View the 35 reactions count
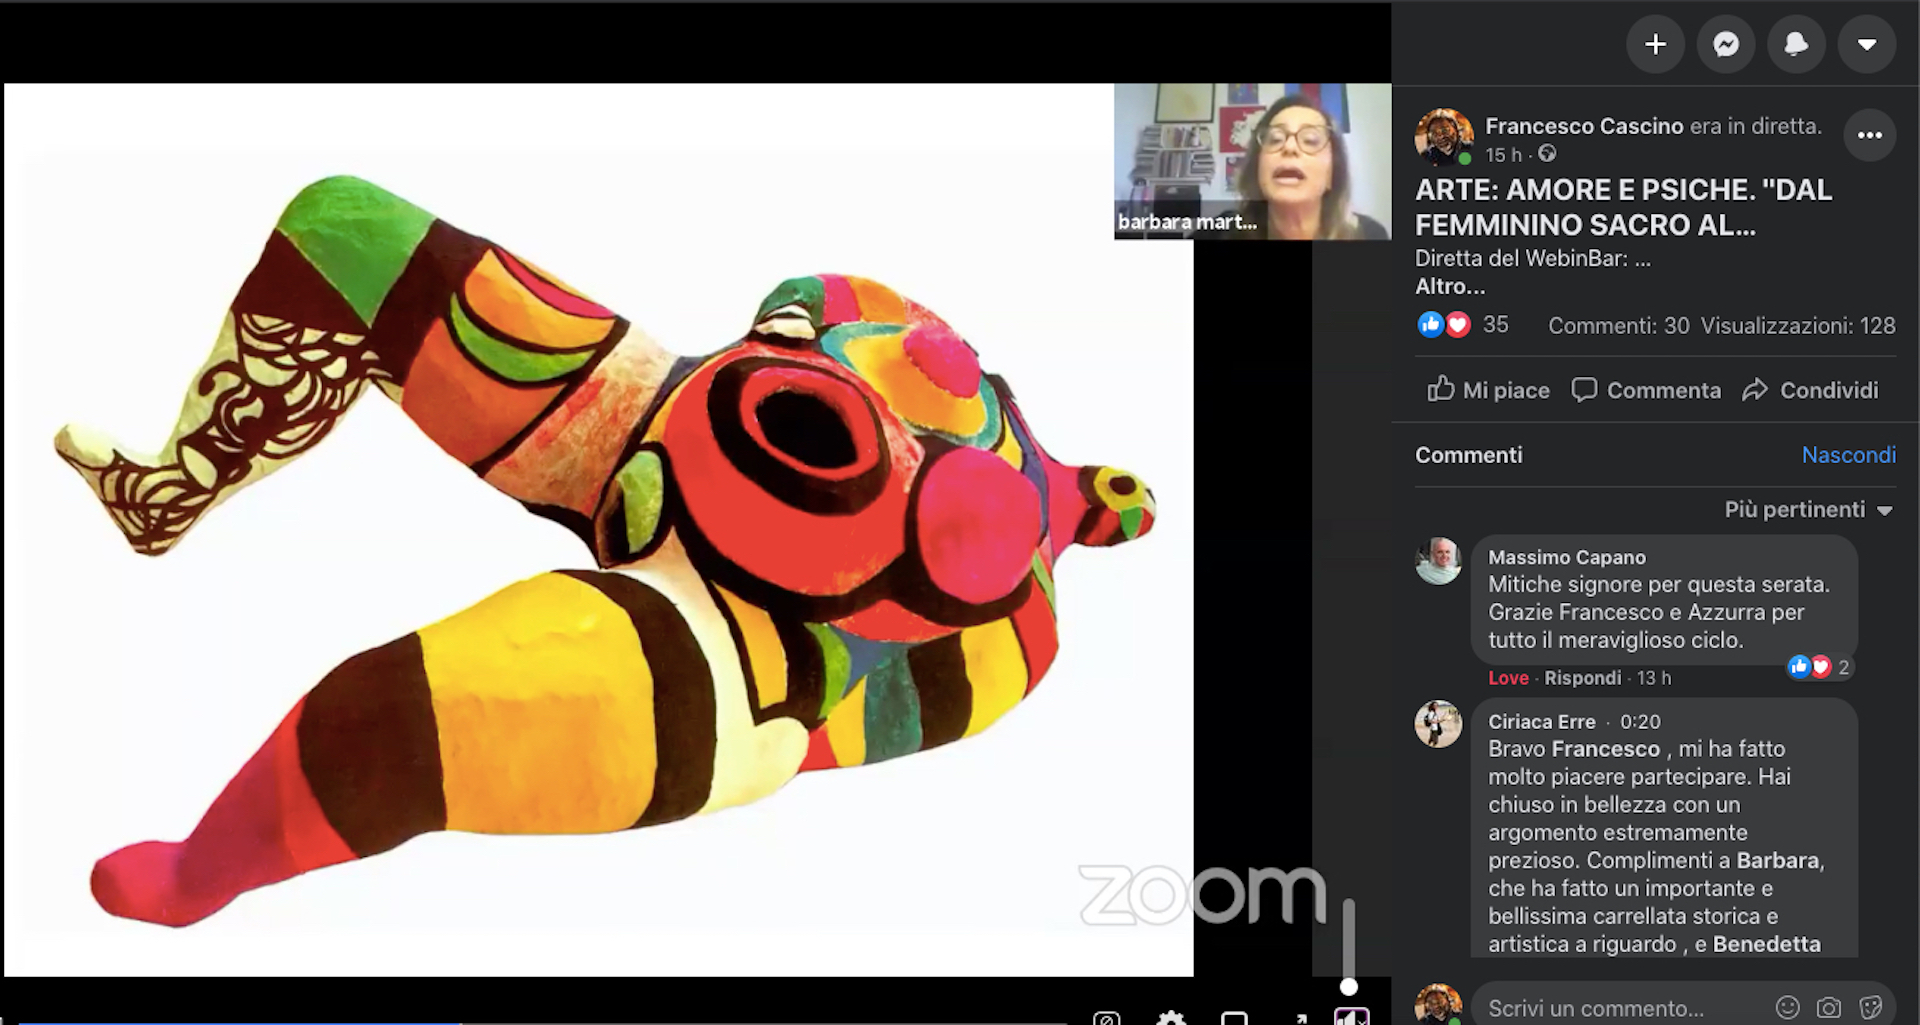Viewport: 1920px width, 1025px height. (1495, 324)
